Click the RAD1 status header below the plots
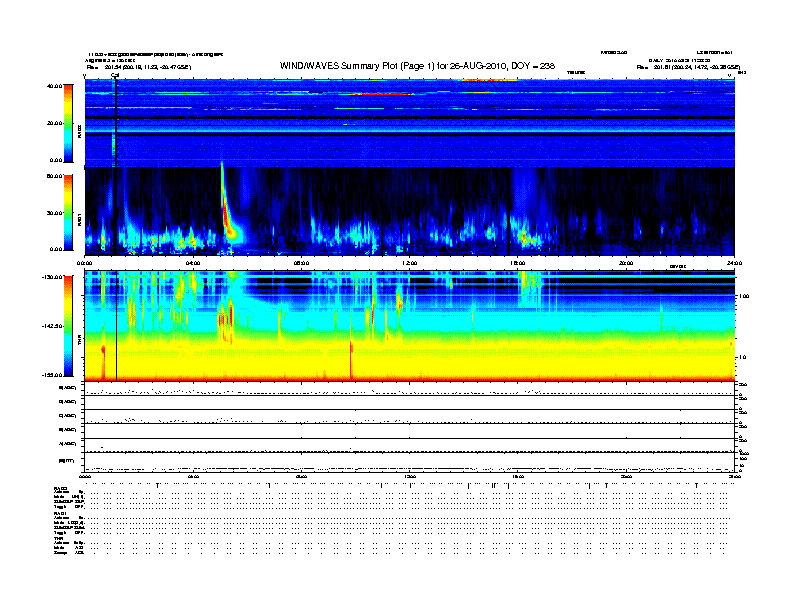 tap(61, 514)
